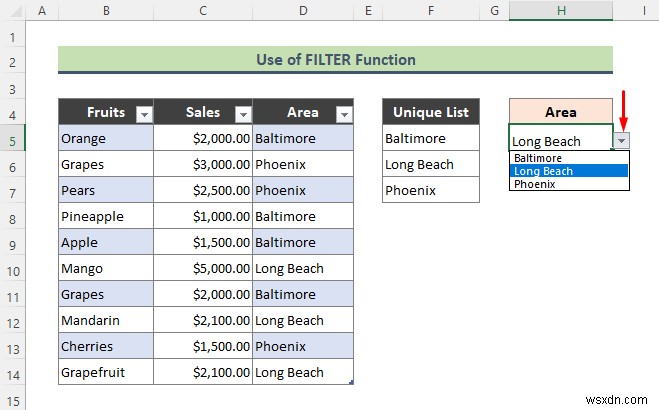The image size is (659, 410).
Task: Click row 5 header
Action: point(13,138)
